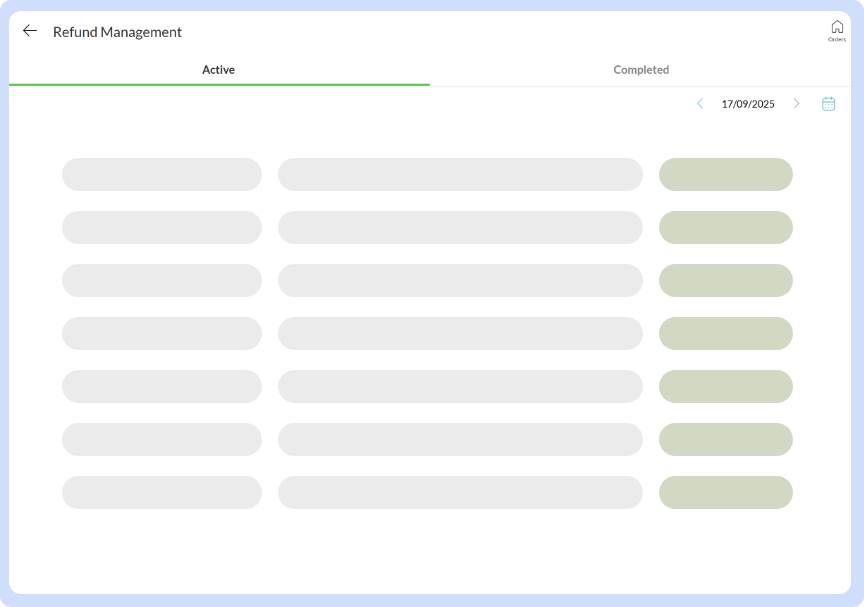Open Orders via the home icon
This screenshot has width=864, height=607.
pyautogui.click(x=837, y=29)
